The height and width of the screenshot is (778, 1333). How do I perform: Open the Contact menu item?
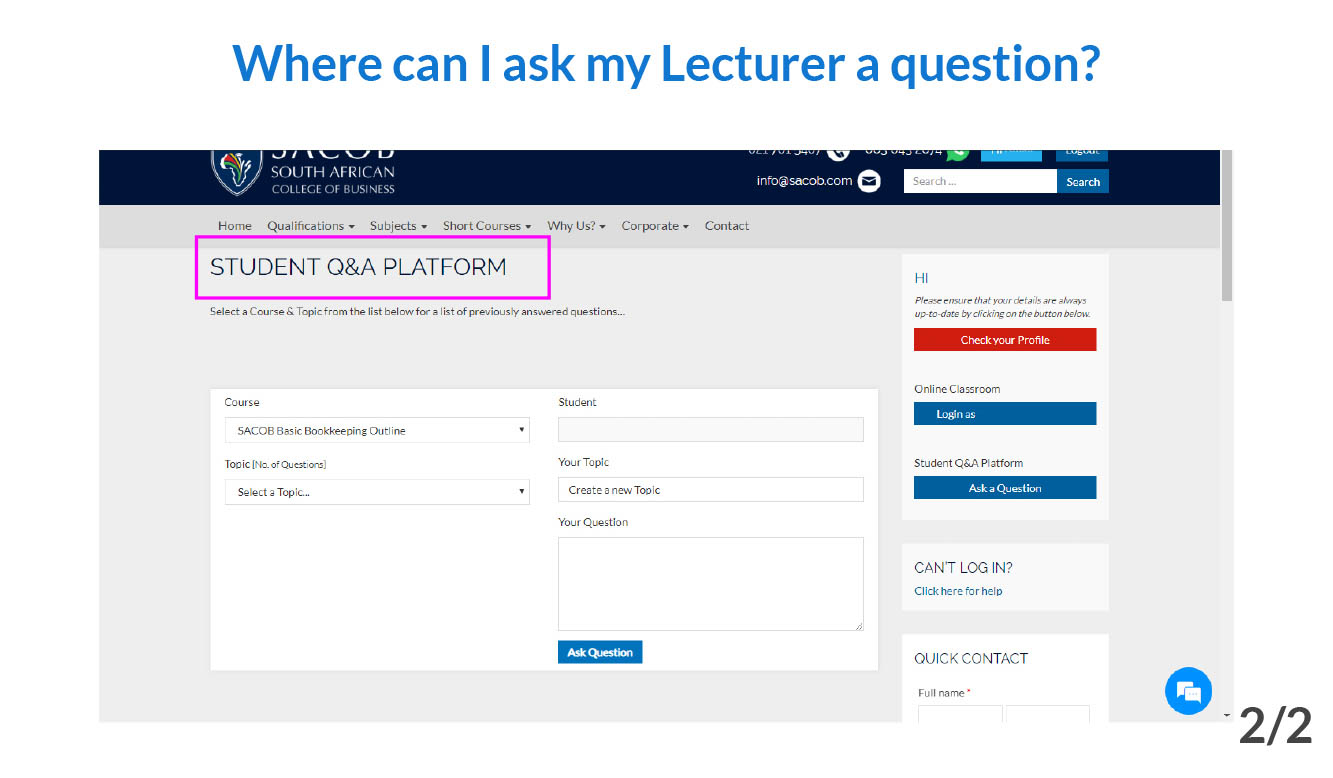click(x=727, y=226)
